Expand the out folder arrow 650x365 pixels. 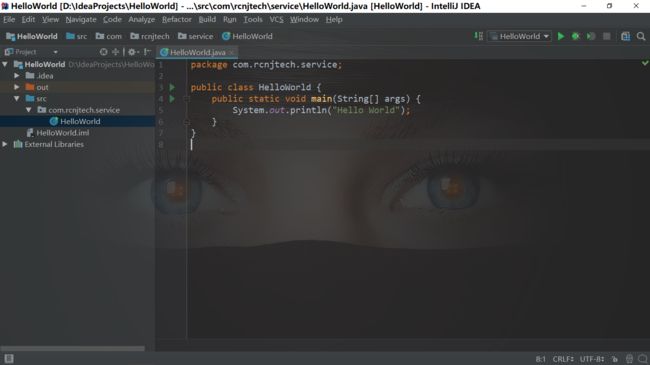pos(17,87)
